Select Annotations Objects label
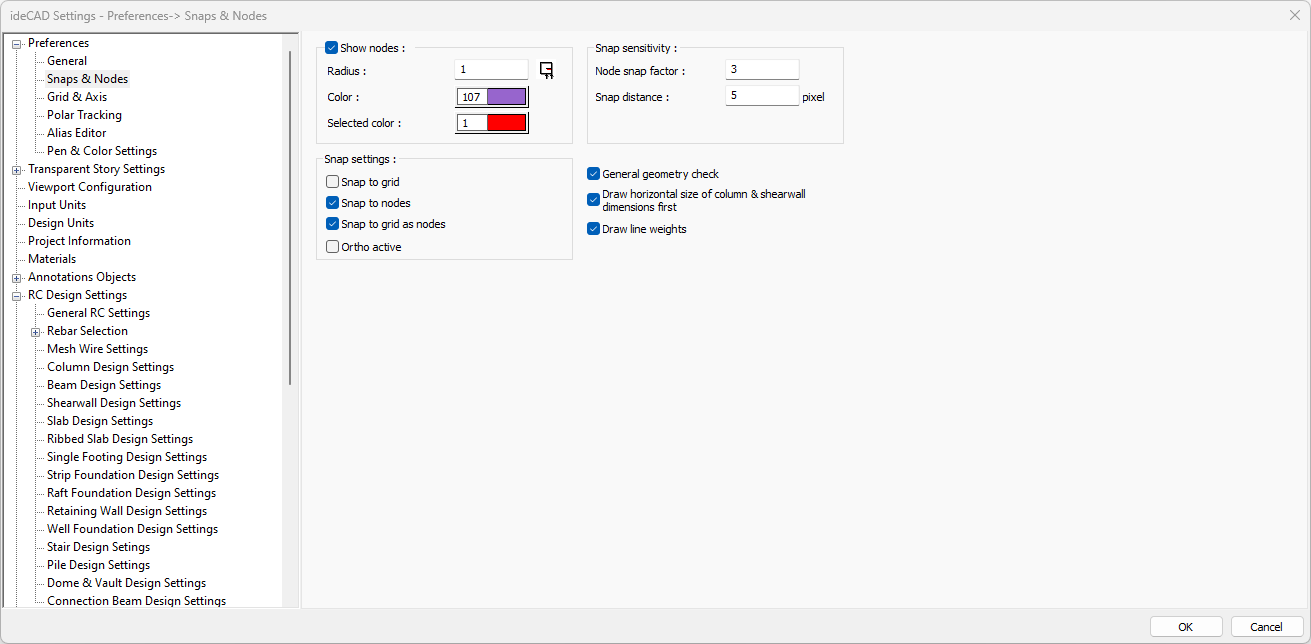1311x644 pixels. [x=82, y=277]
